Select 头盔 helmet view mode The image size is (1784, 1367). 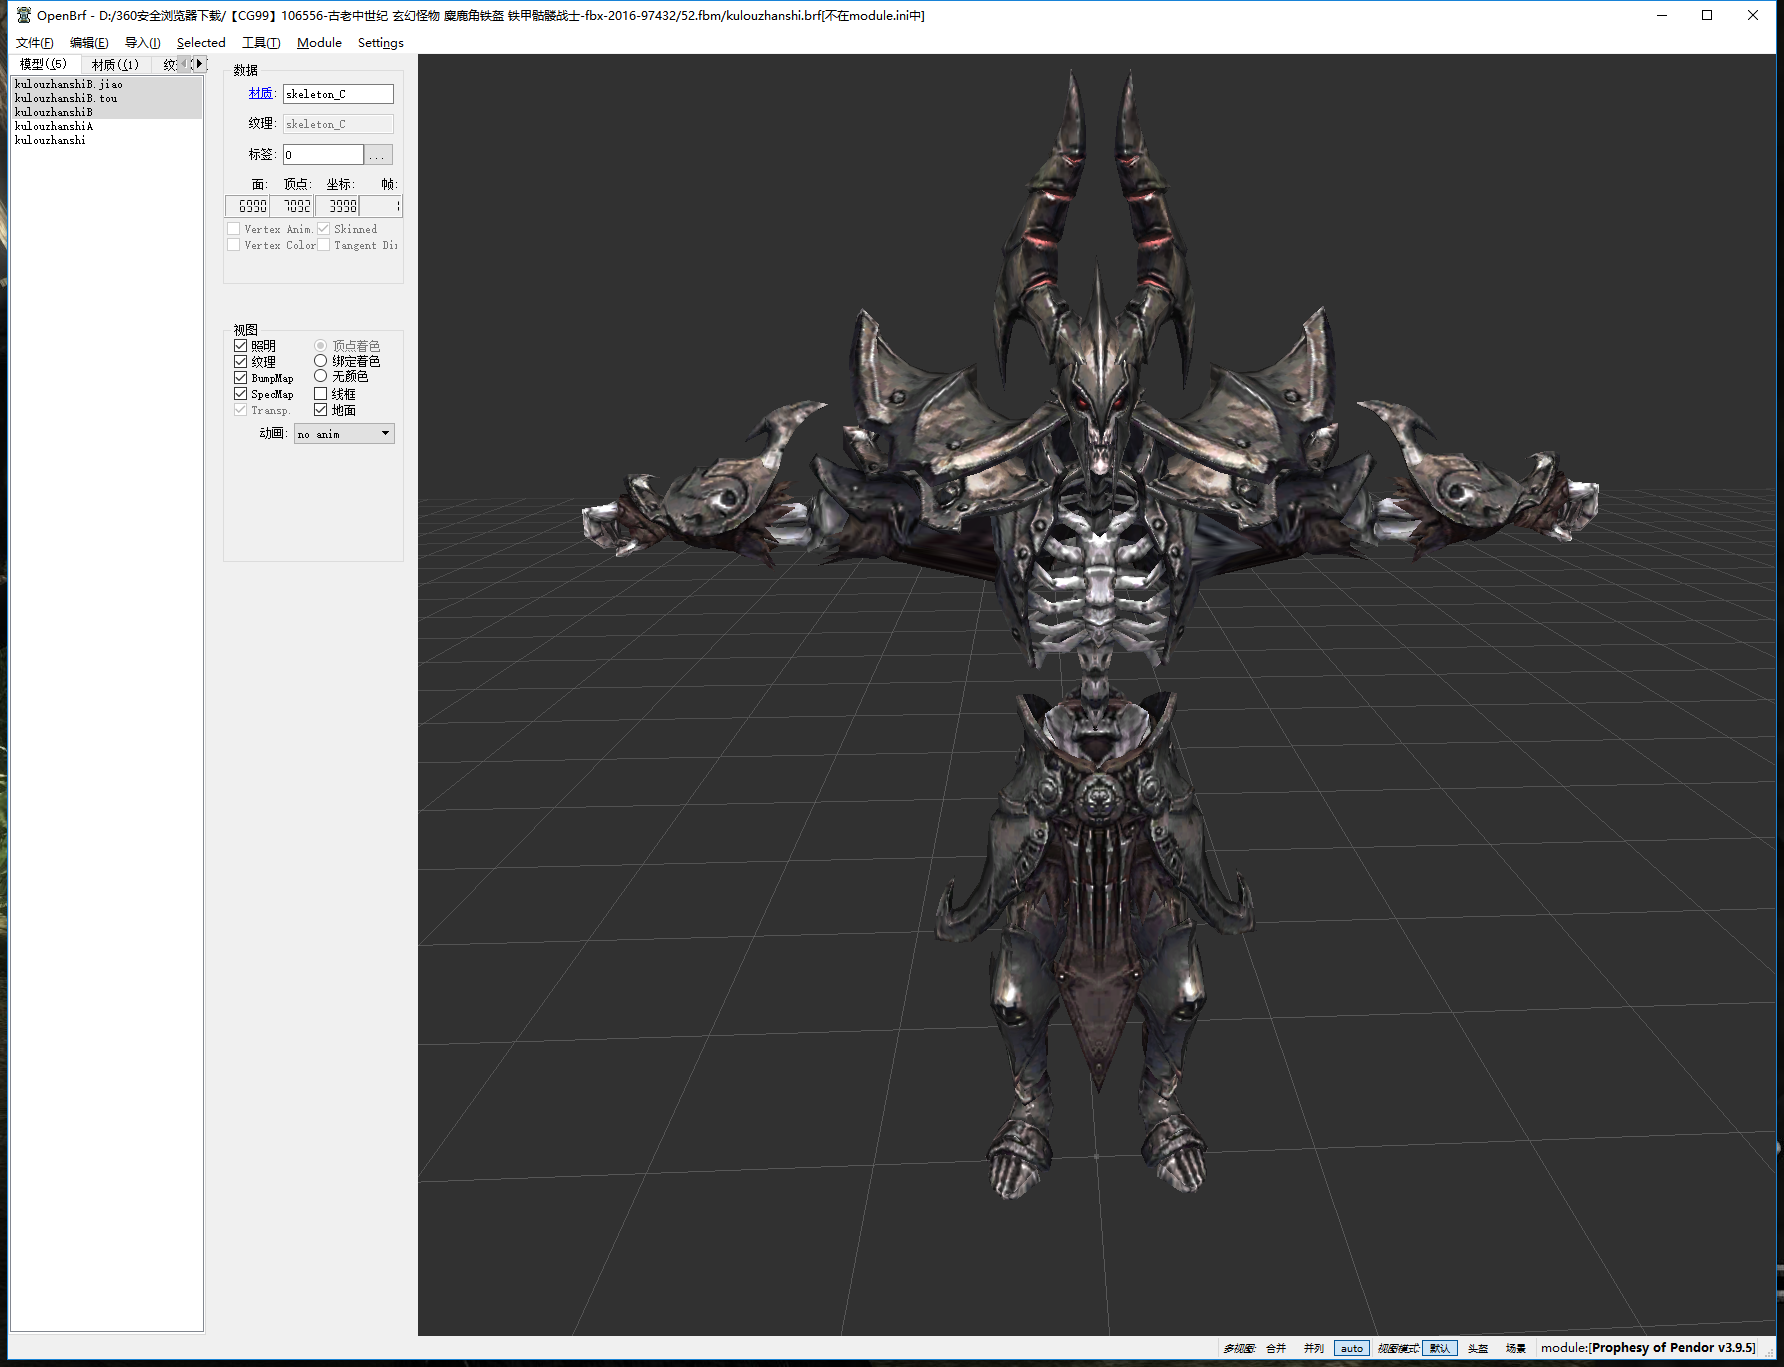point(1478,1348)
